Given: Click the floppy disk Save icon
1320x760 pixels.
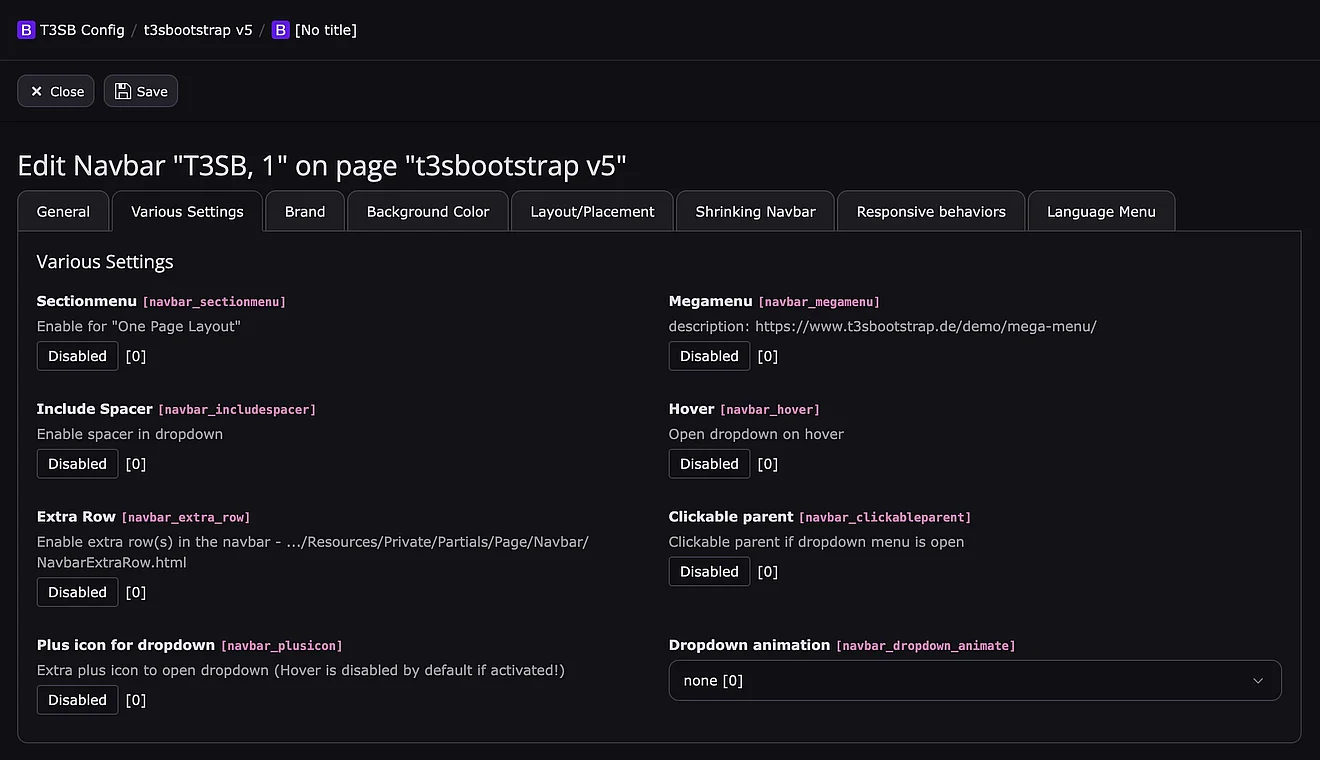Looking at the screenshot, I should [x=123, y=91].
